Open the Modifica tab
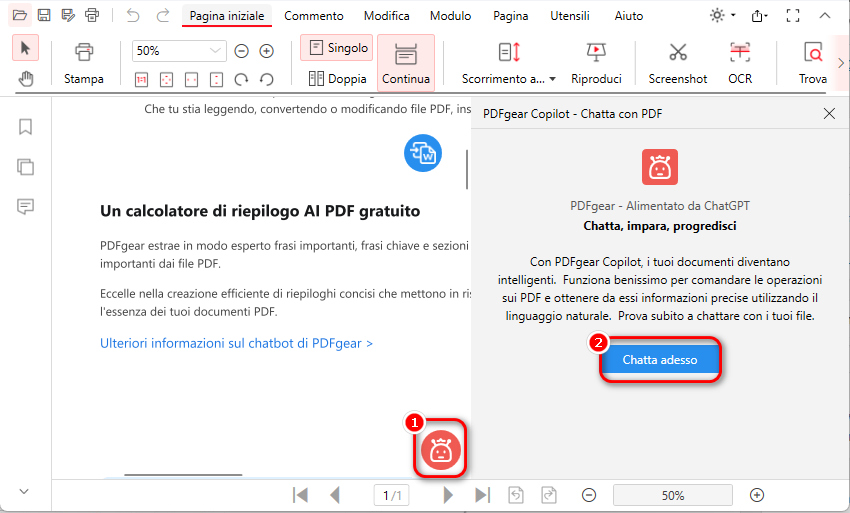 coord(387,16)
